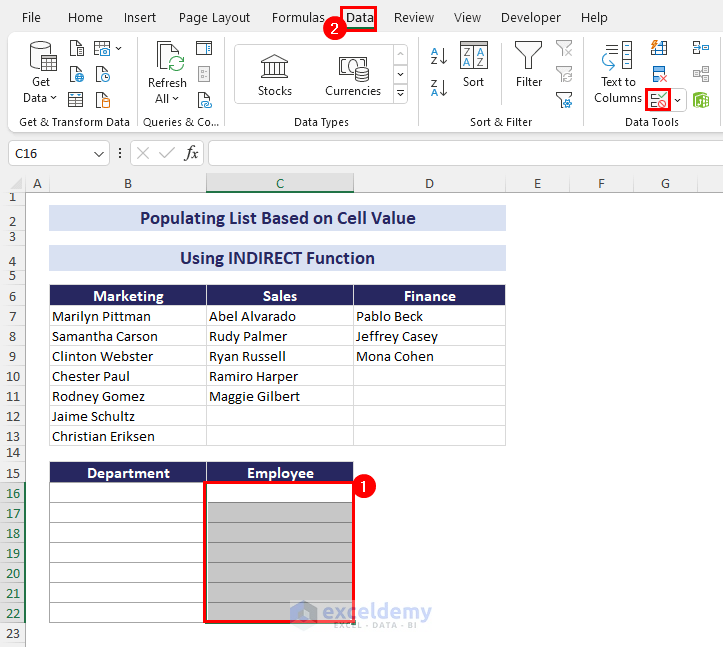Select column C header

[280, 184]
